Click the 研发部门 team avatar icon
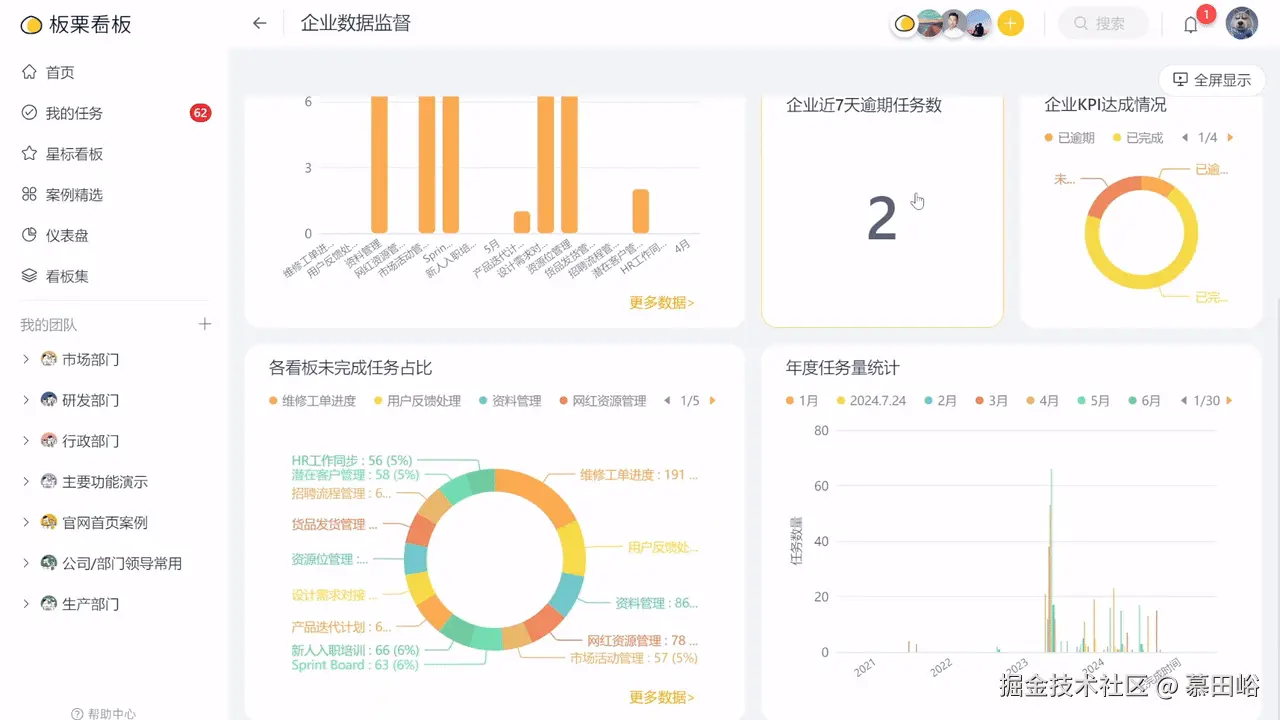Viewport: 1280px width, 720px height. [49, 400]
